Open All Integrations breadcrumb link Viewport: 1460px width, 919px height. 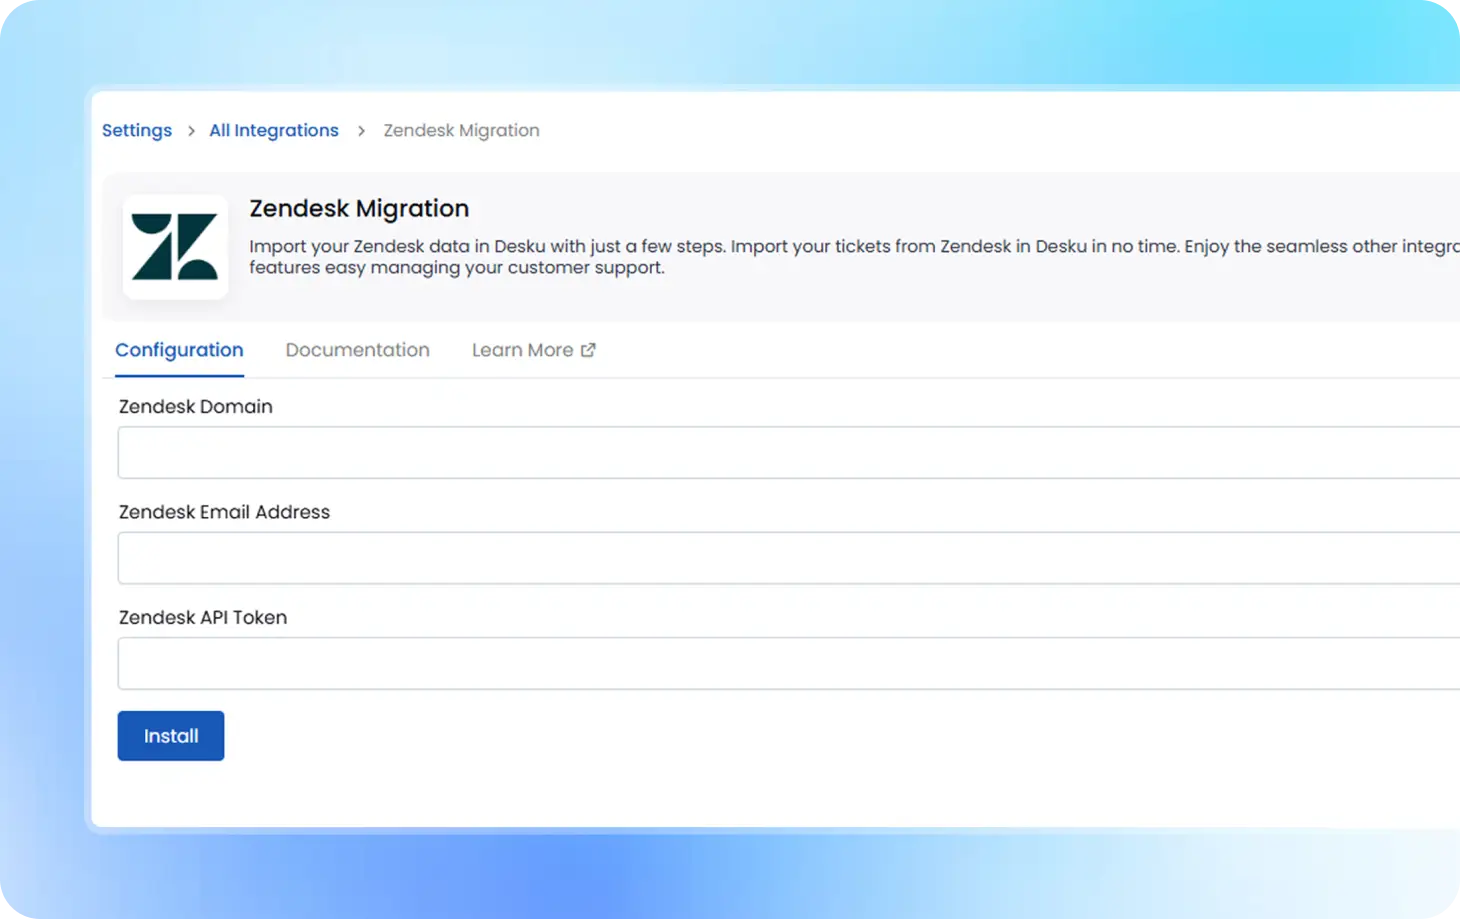click(x=274, y=130)
